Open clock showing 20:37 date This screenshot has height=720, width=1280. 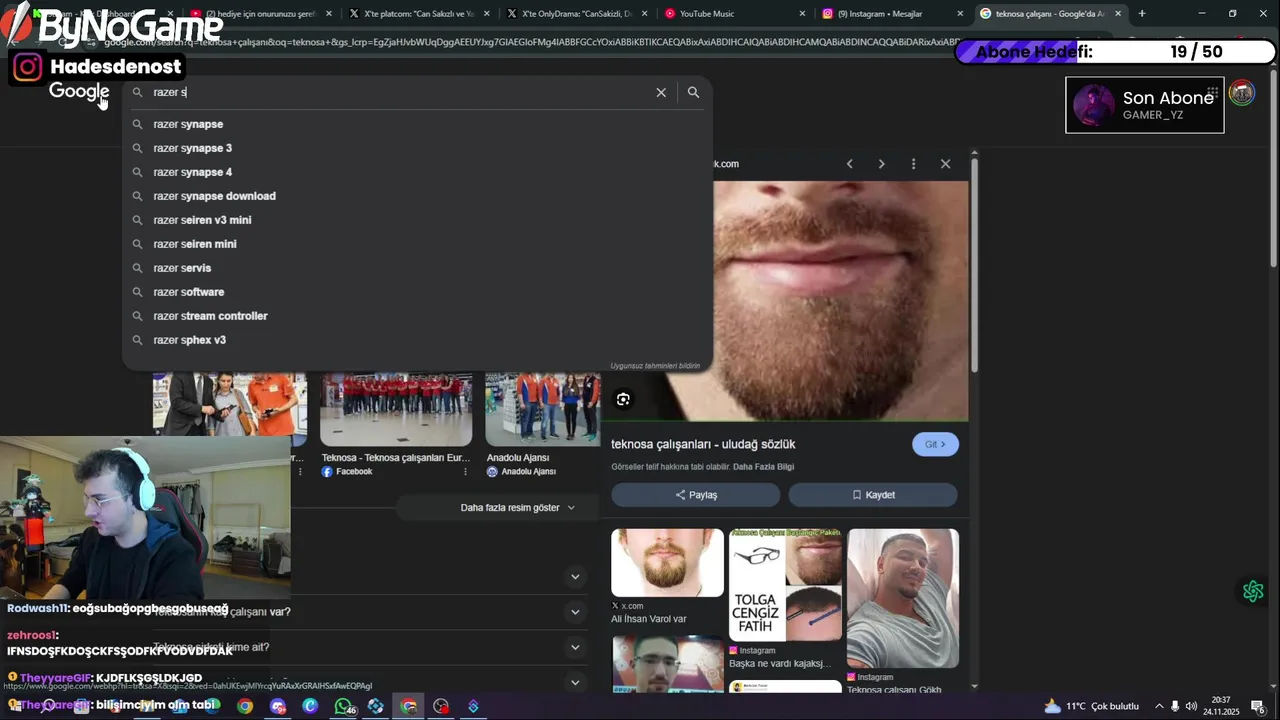click(1221, 706)
